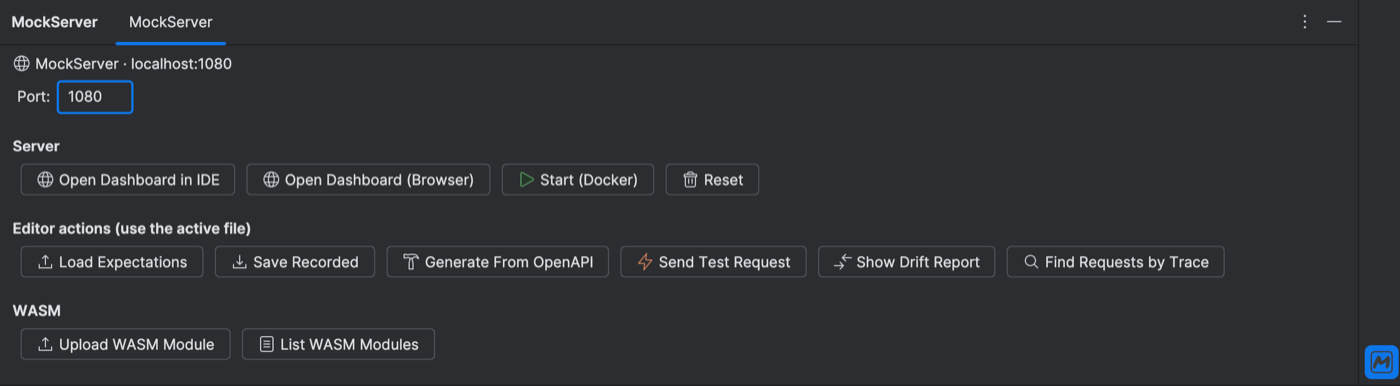This screenshot has height=386, width=1400.
Task: Open Dashboard in IDE
Action: (128, 180)
